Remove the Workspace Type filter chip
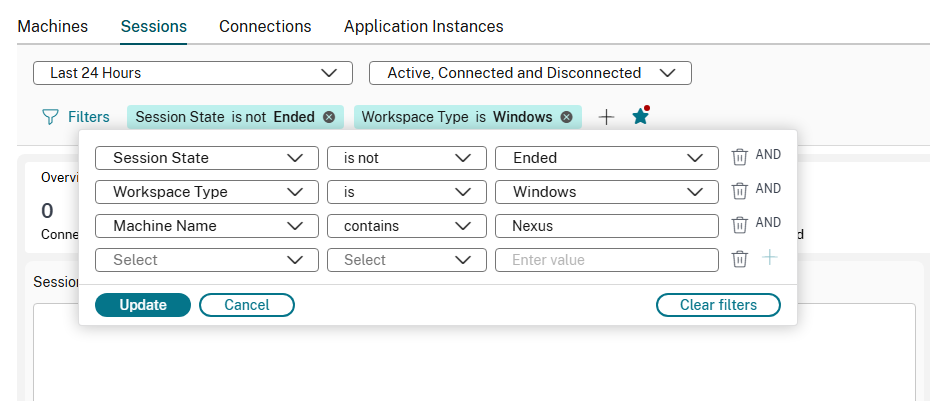The image size is (930, 401). (566, 117)
